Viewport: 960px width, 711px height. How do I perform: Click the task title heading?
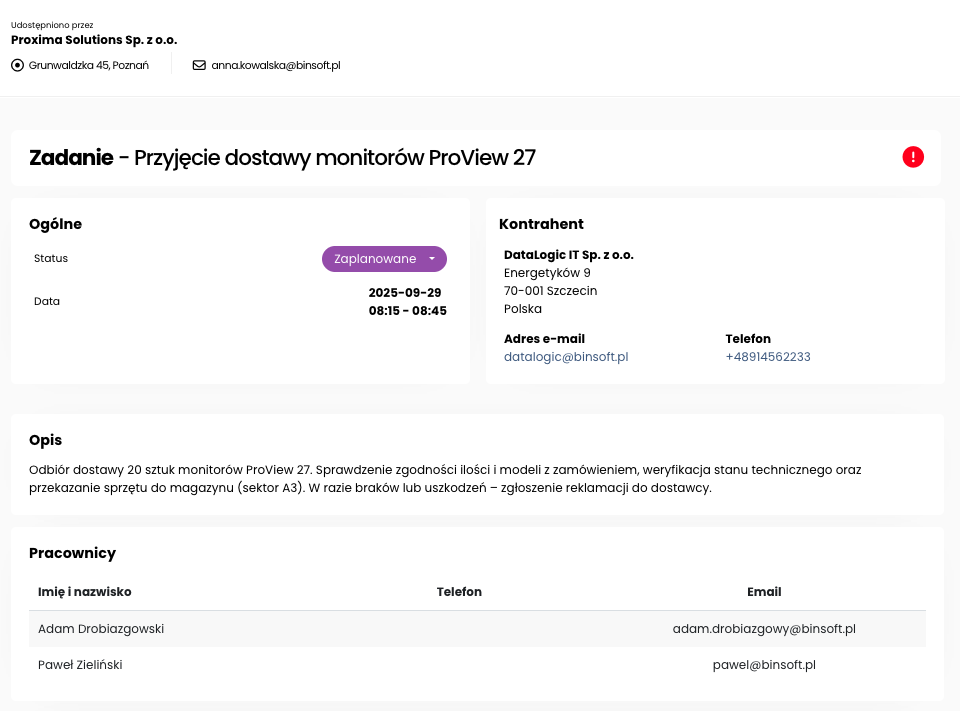click(x=283, y=158)
